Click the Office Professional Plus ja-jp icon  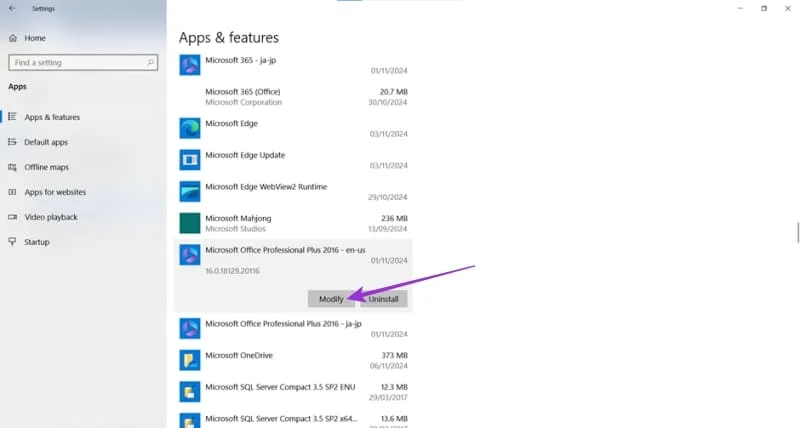(190, 329)
